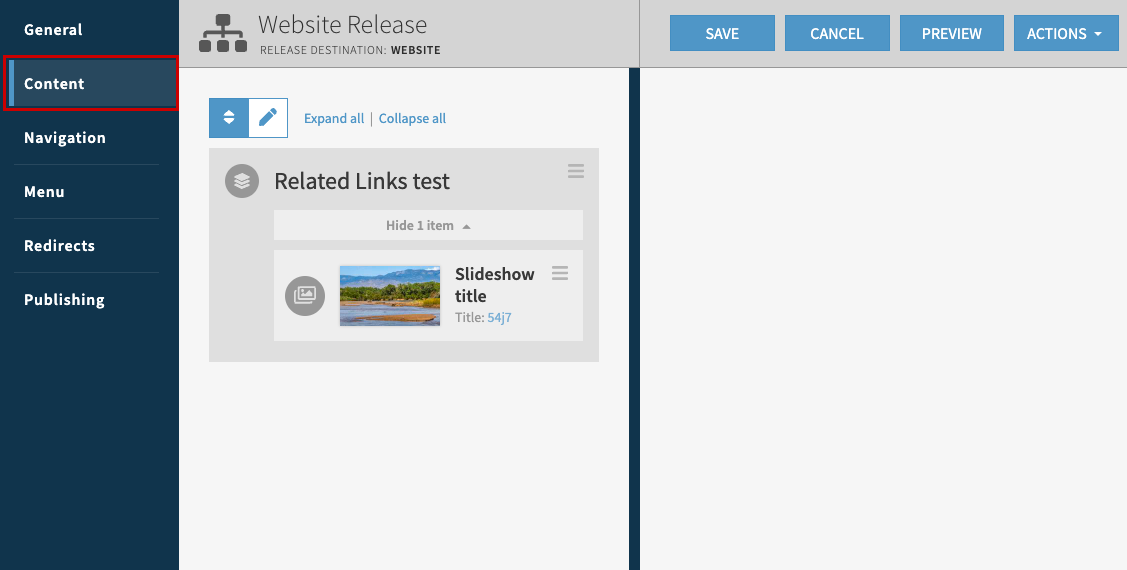Switch to the Redirects section
The width and height of the screenshot is (1127, 570).
59,246
